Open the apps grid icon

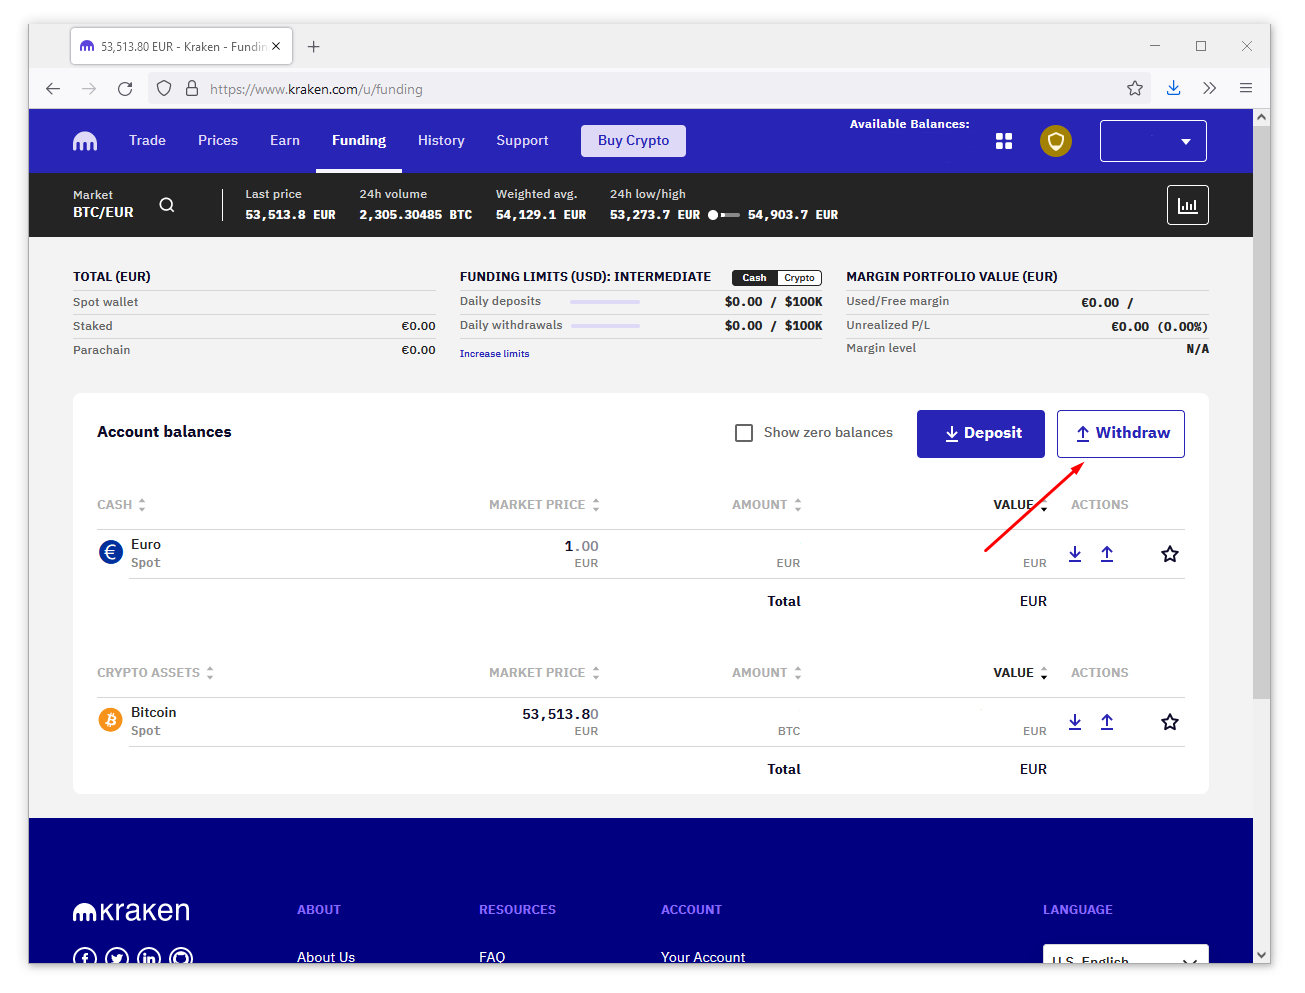(x=1004, y=141)
